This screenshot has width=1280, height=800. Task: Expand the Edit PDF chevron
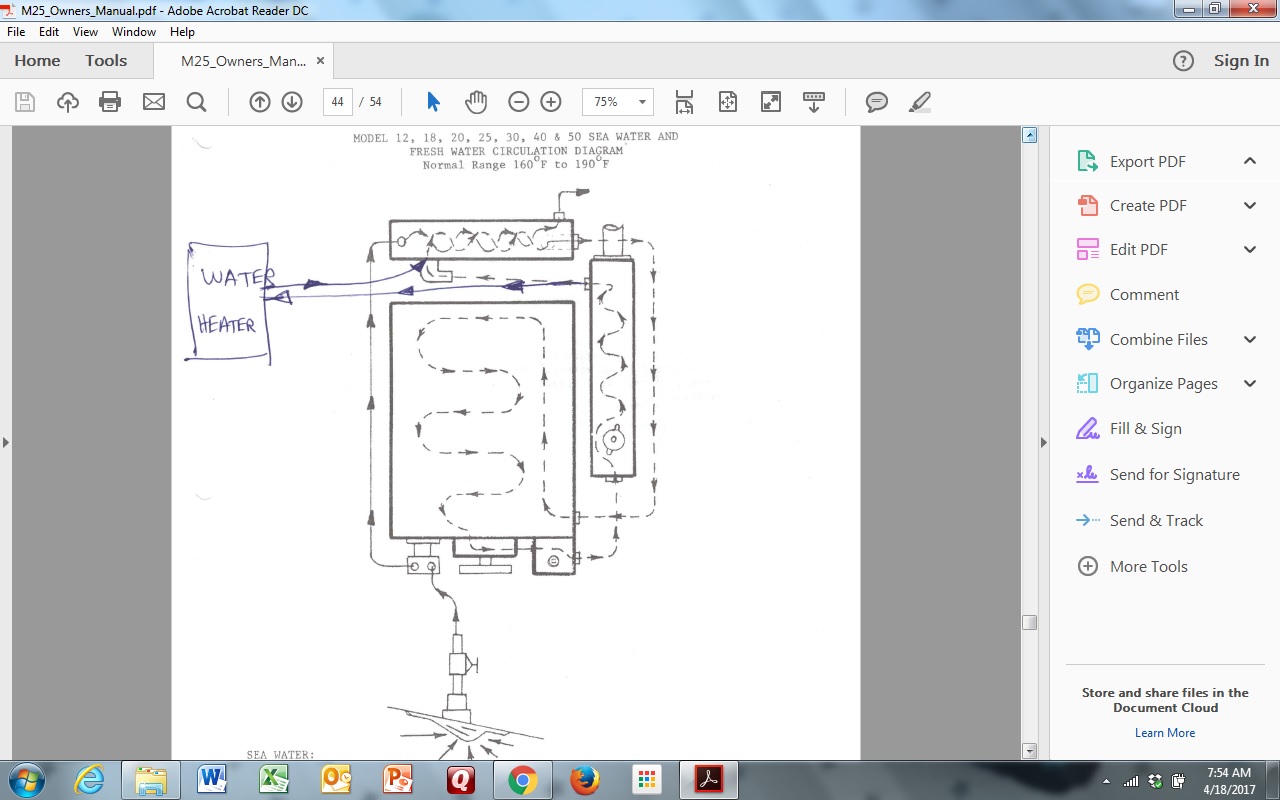pos(1250,249)
